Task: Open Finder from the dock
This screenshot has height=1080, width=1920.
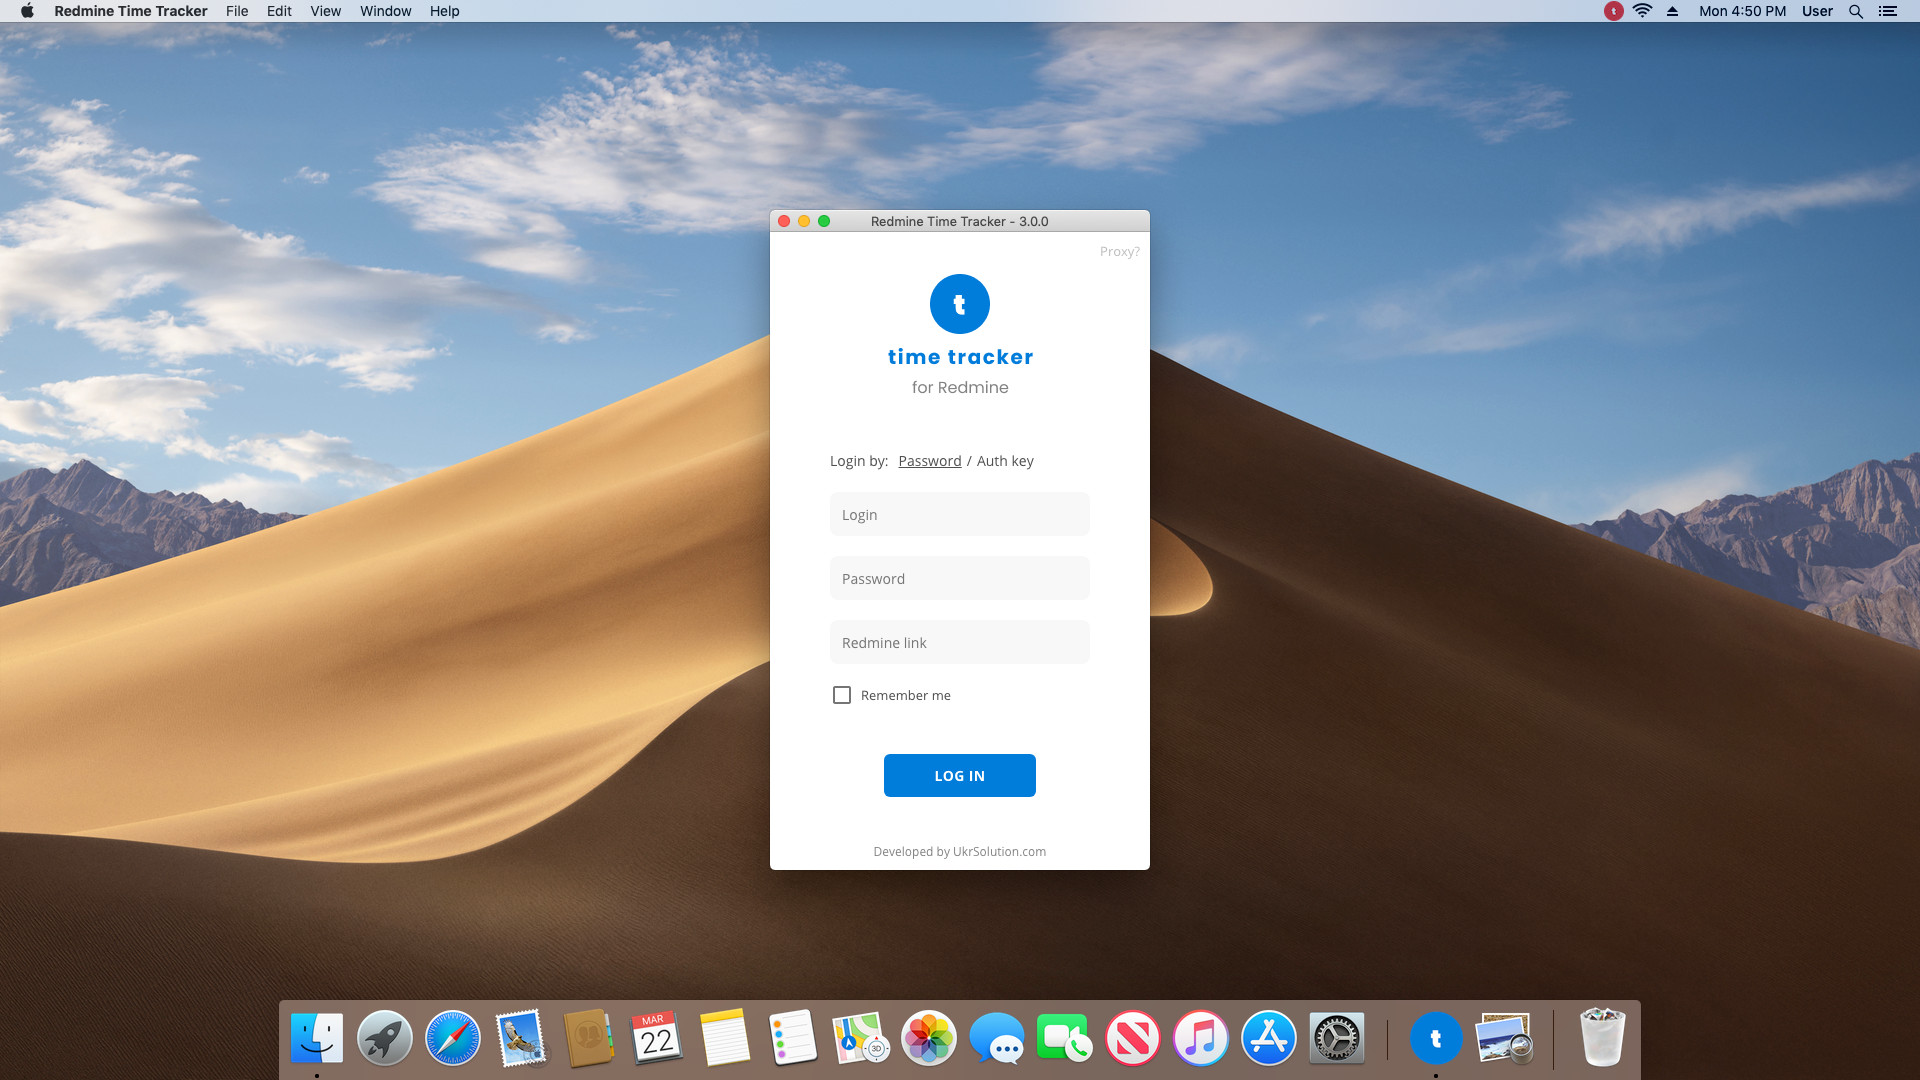Action: point(317,1038)
